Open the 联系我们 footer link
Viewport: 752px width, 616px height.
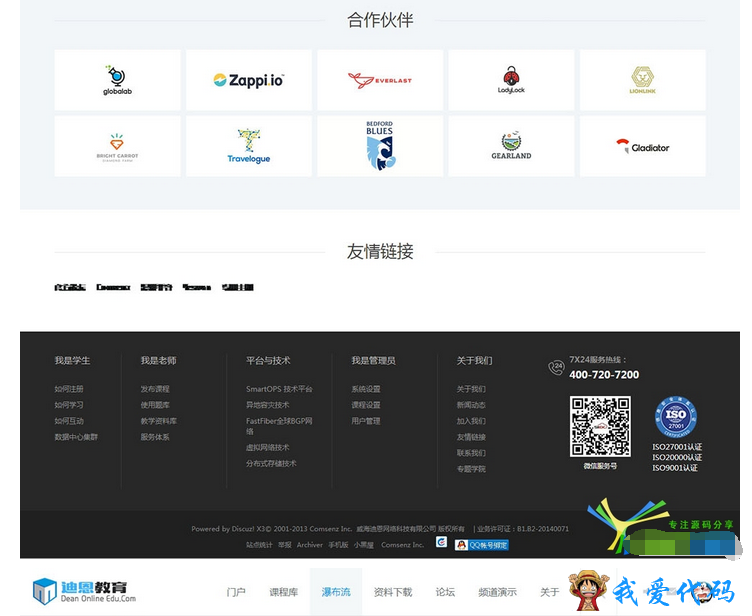(471, 453)
